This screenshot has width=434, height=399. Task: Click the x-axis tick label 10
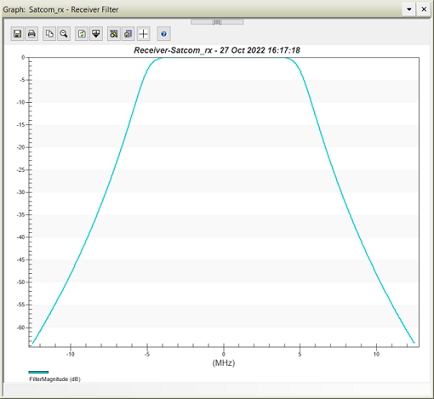tap(376, 354)
